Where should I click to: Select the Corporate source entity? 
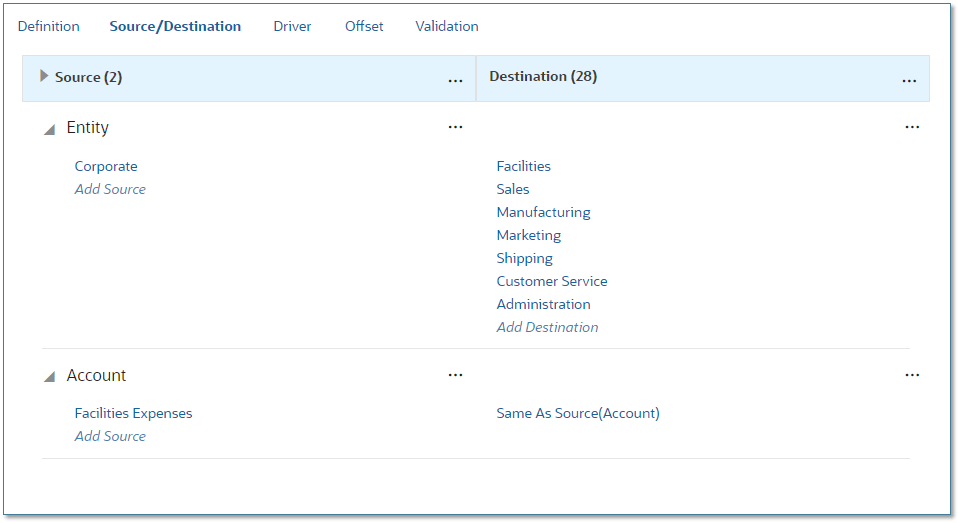tap(106, 166)
